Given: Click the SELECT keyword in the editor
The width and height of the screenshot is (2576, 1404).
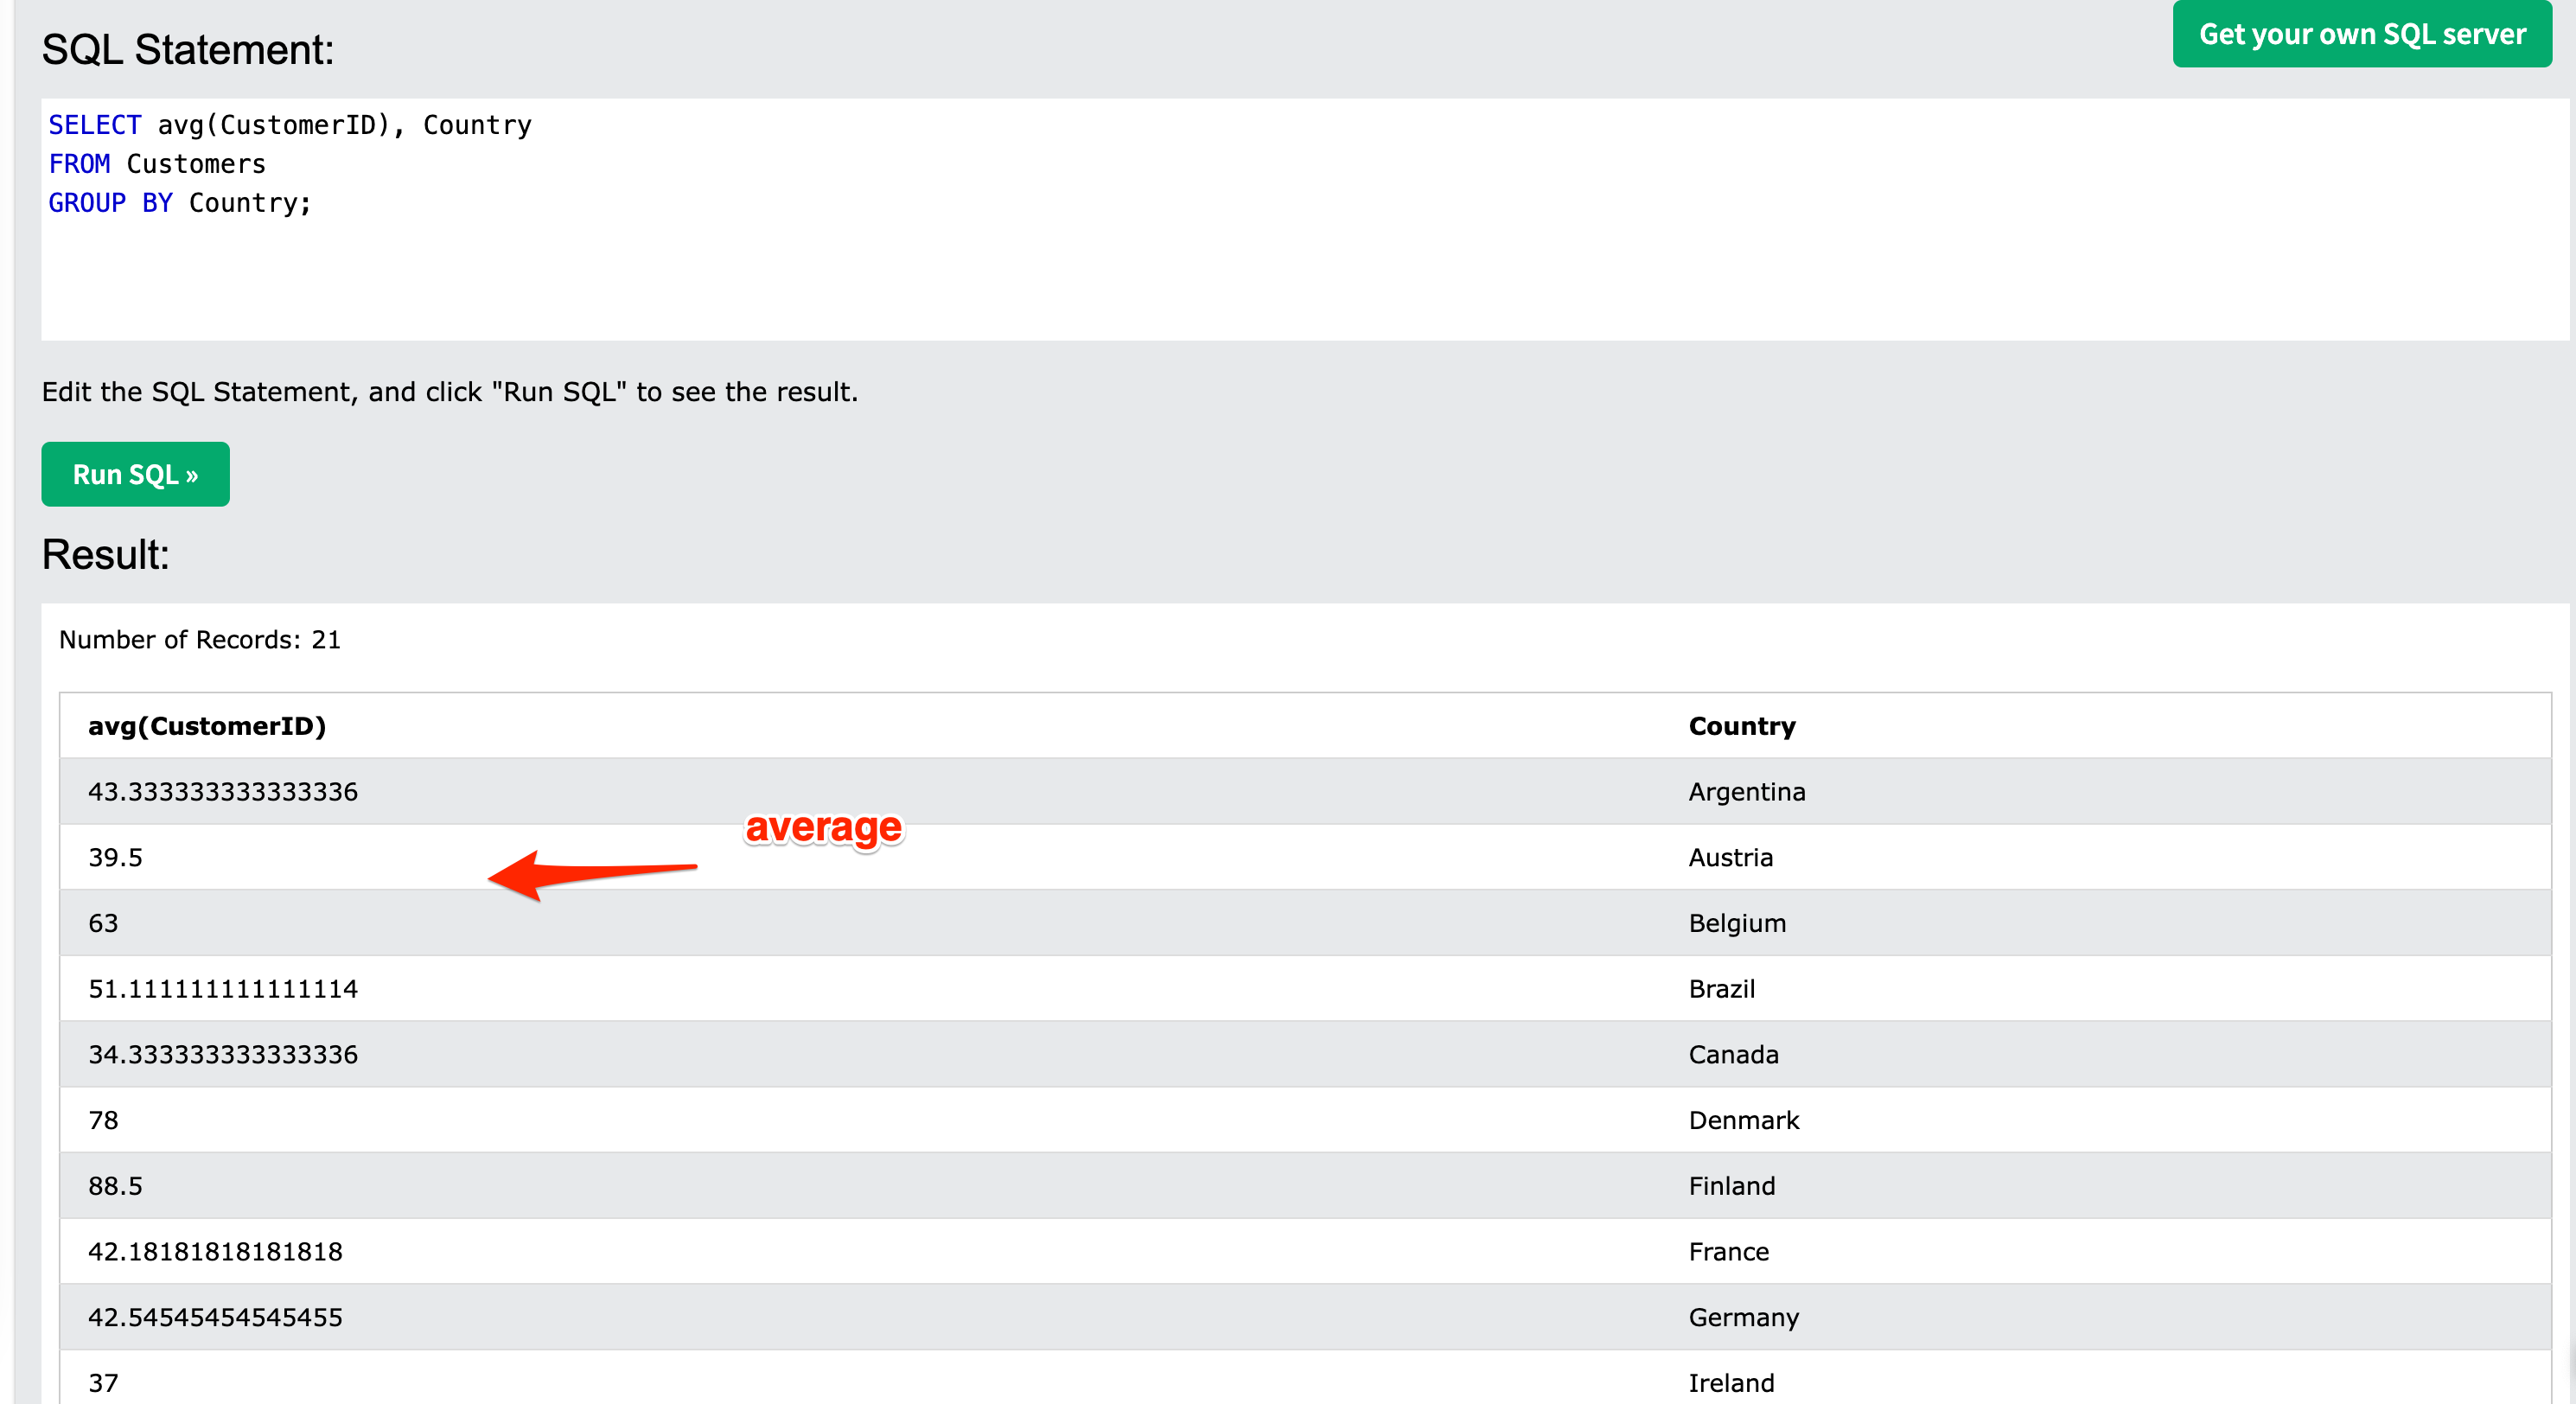Looking at the screenshot, I should click(x=95, y=125).
